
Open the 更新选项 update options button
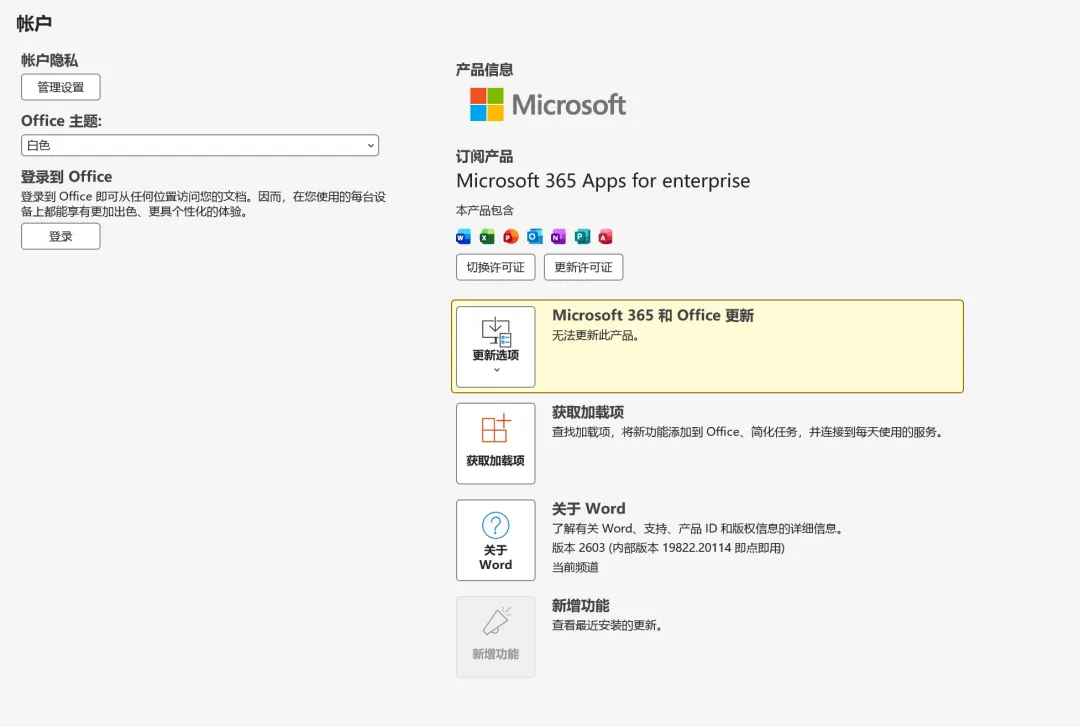click(x=496, y=347)
